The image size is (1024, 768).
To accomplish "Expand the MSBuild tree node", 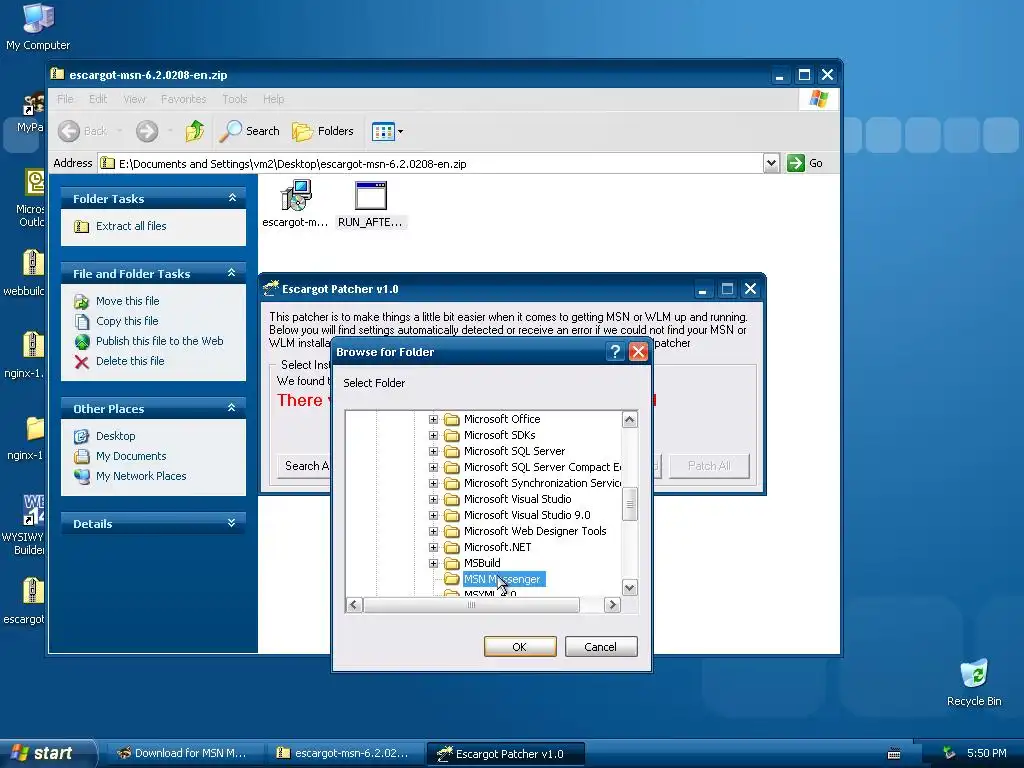I will click(x=433, y=563).
